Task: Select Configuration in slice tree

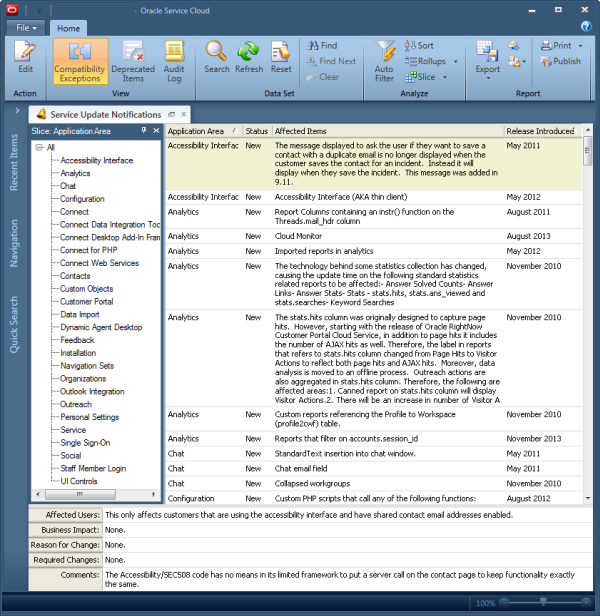Action: (x=82, y=199)
